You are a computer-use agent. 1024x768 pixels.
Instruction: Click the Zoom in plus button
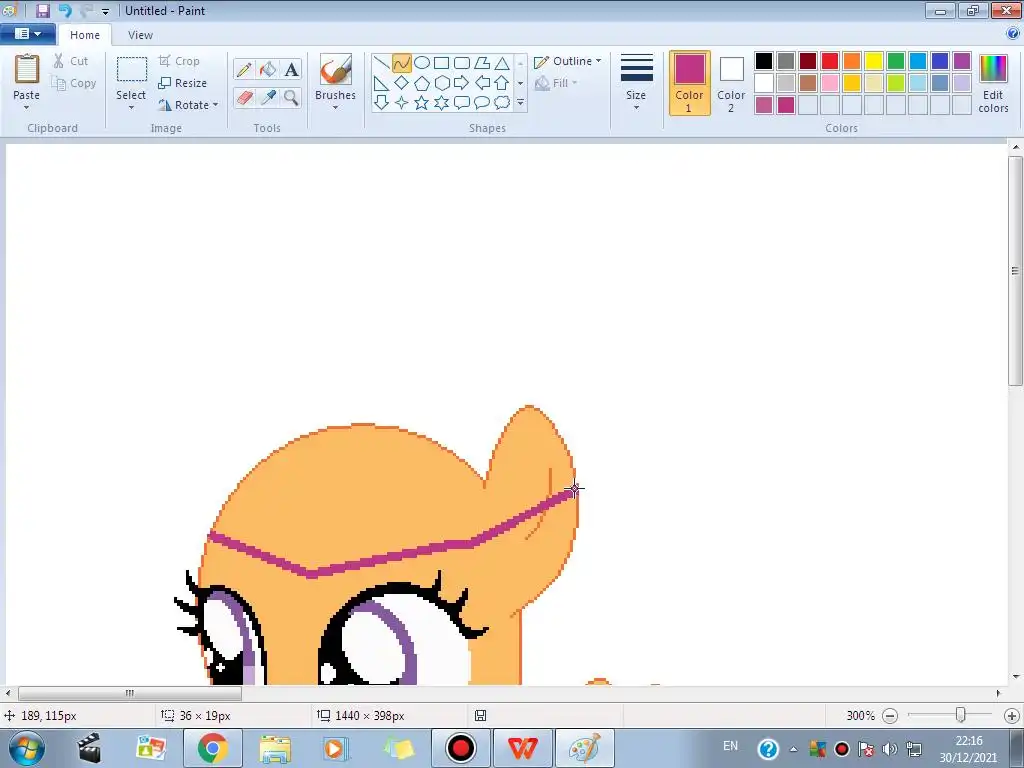(1012, 716)
